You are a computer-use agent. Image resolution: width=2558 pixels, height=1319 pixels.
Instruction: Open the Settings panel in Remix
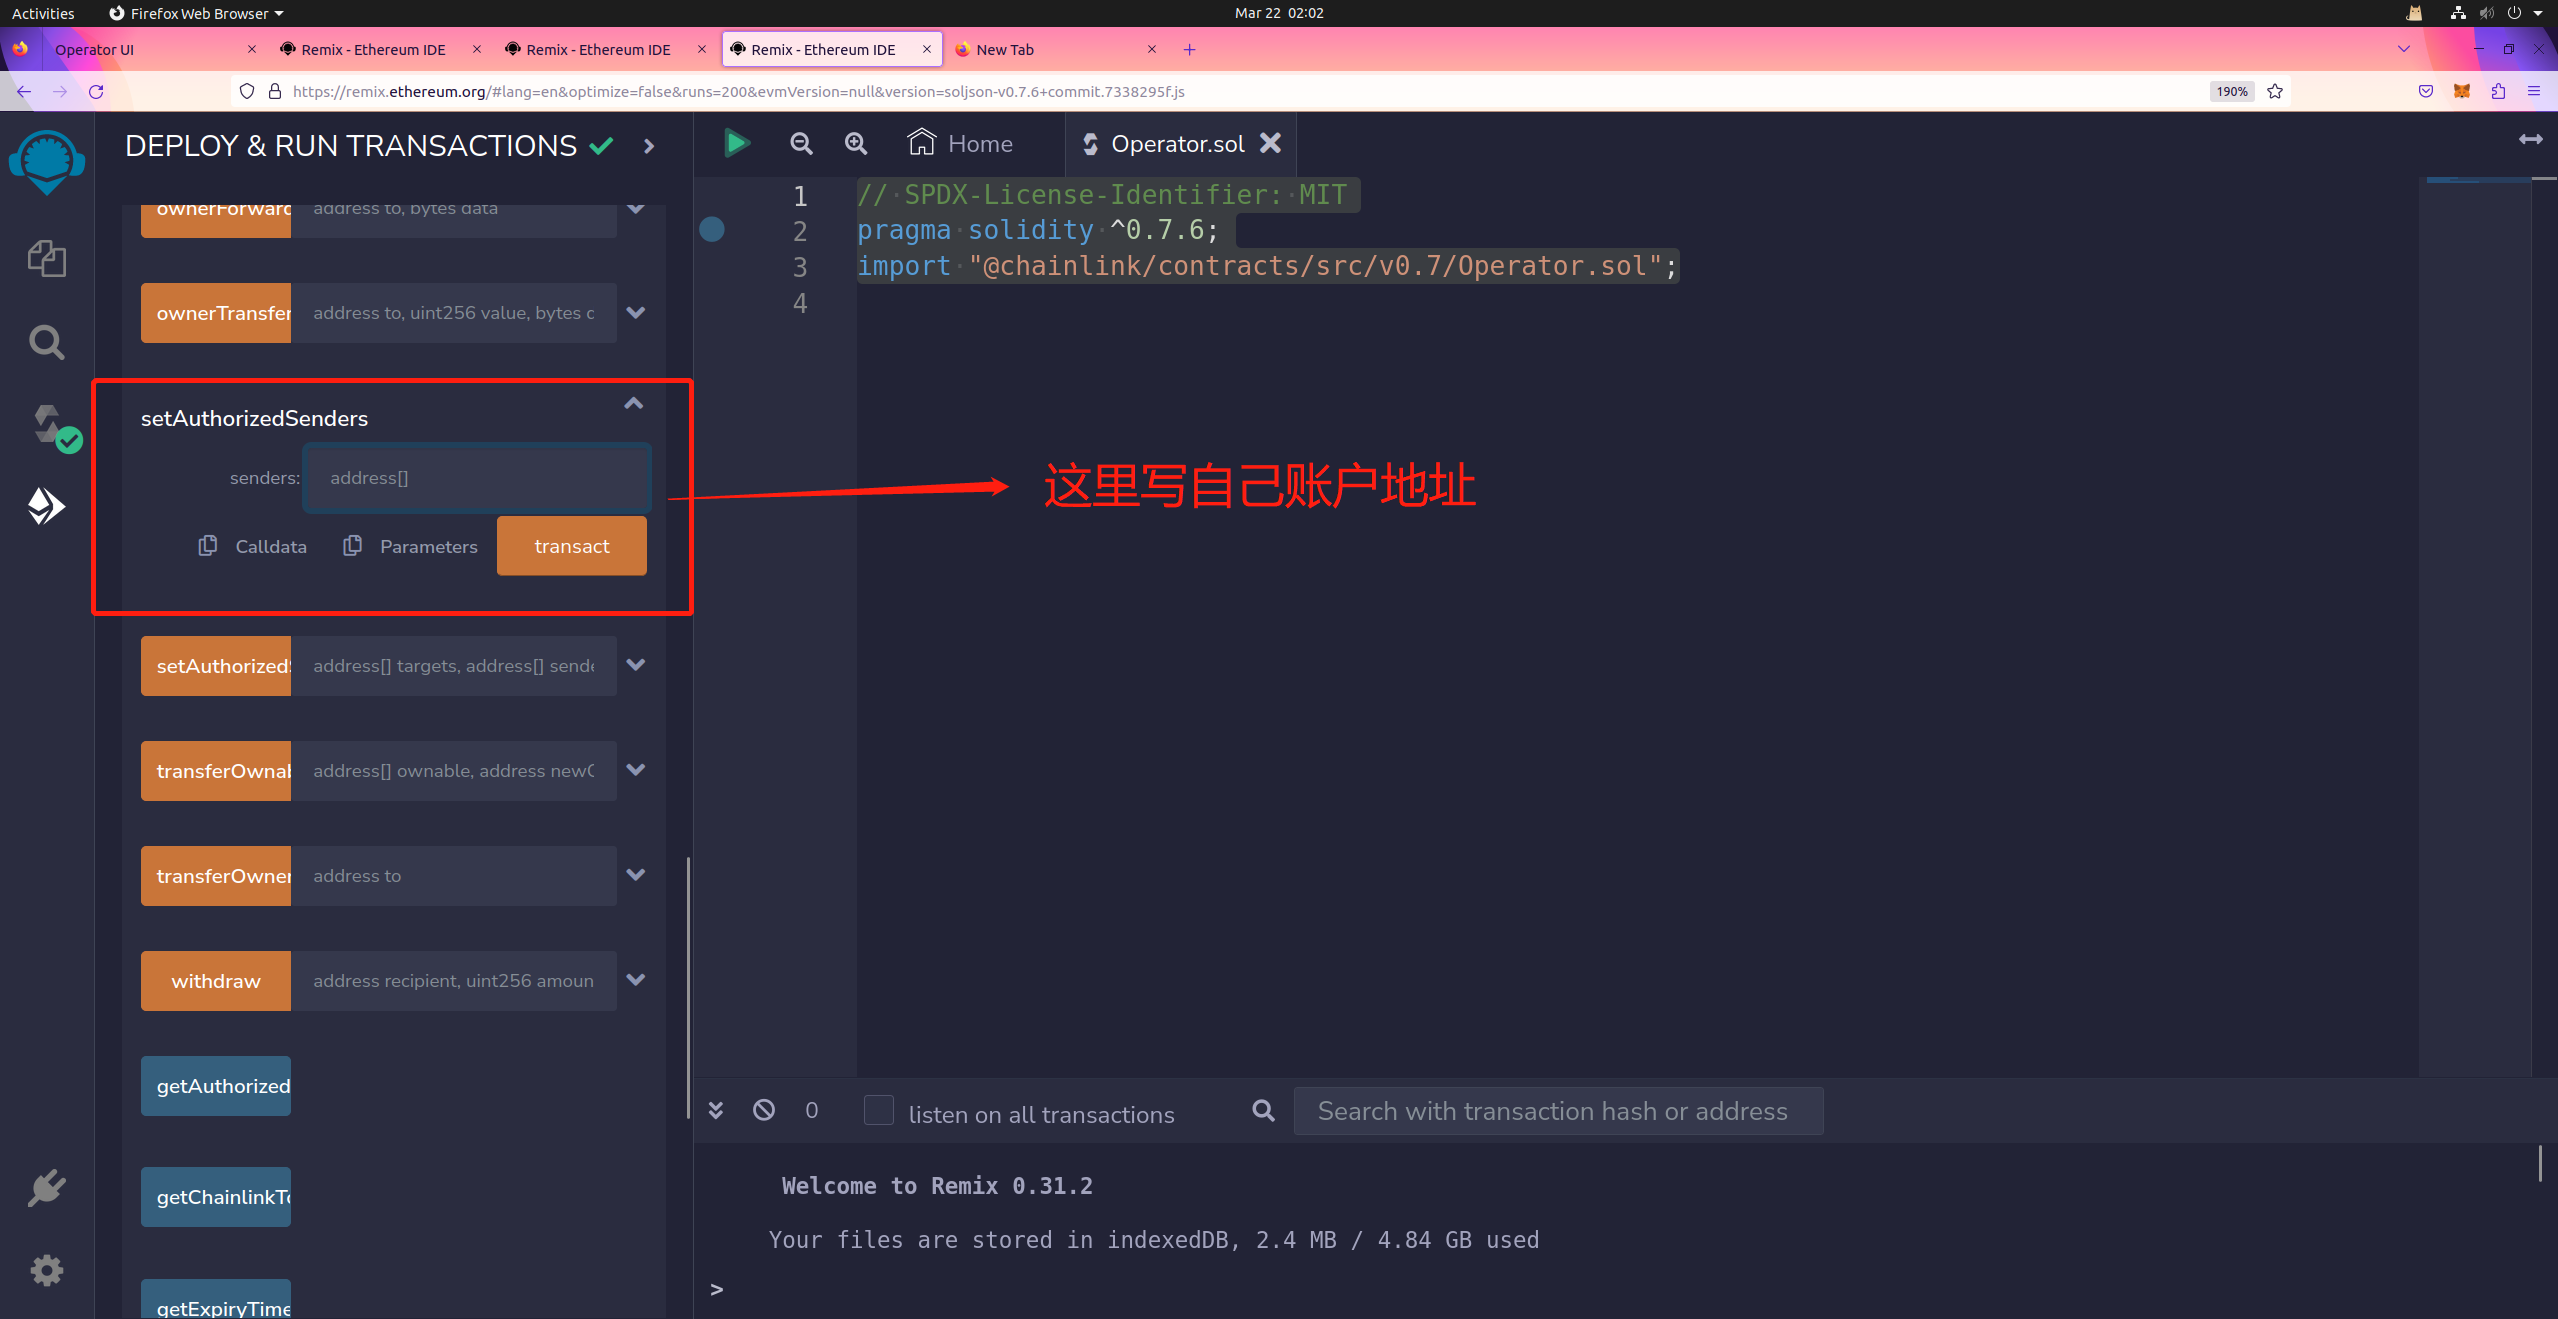46,1270
